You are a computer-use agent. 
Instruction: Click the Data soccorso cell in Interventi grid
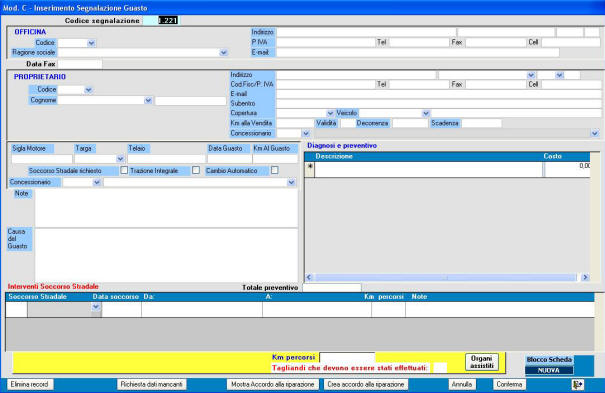click(122, 310)
